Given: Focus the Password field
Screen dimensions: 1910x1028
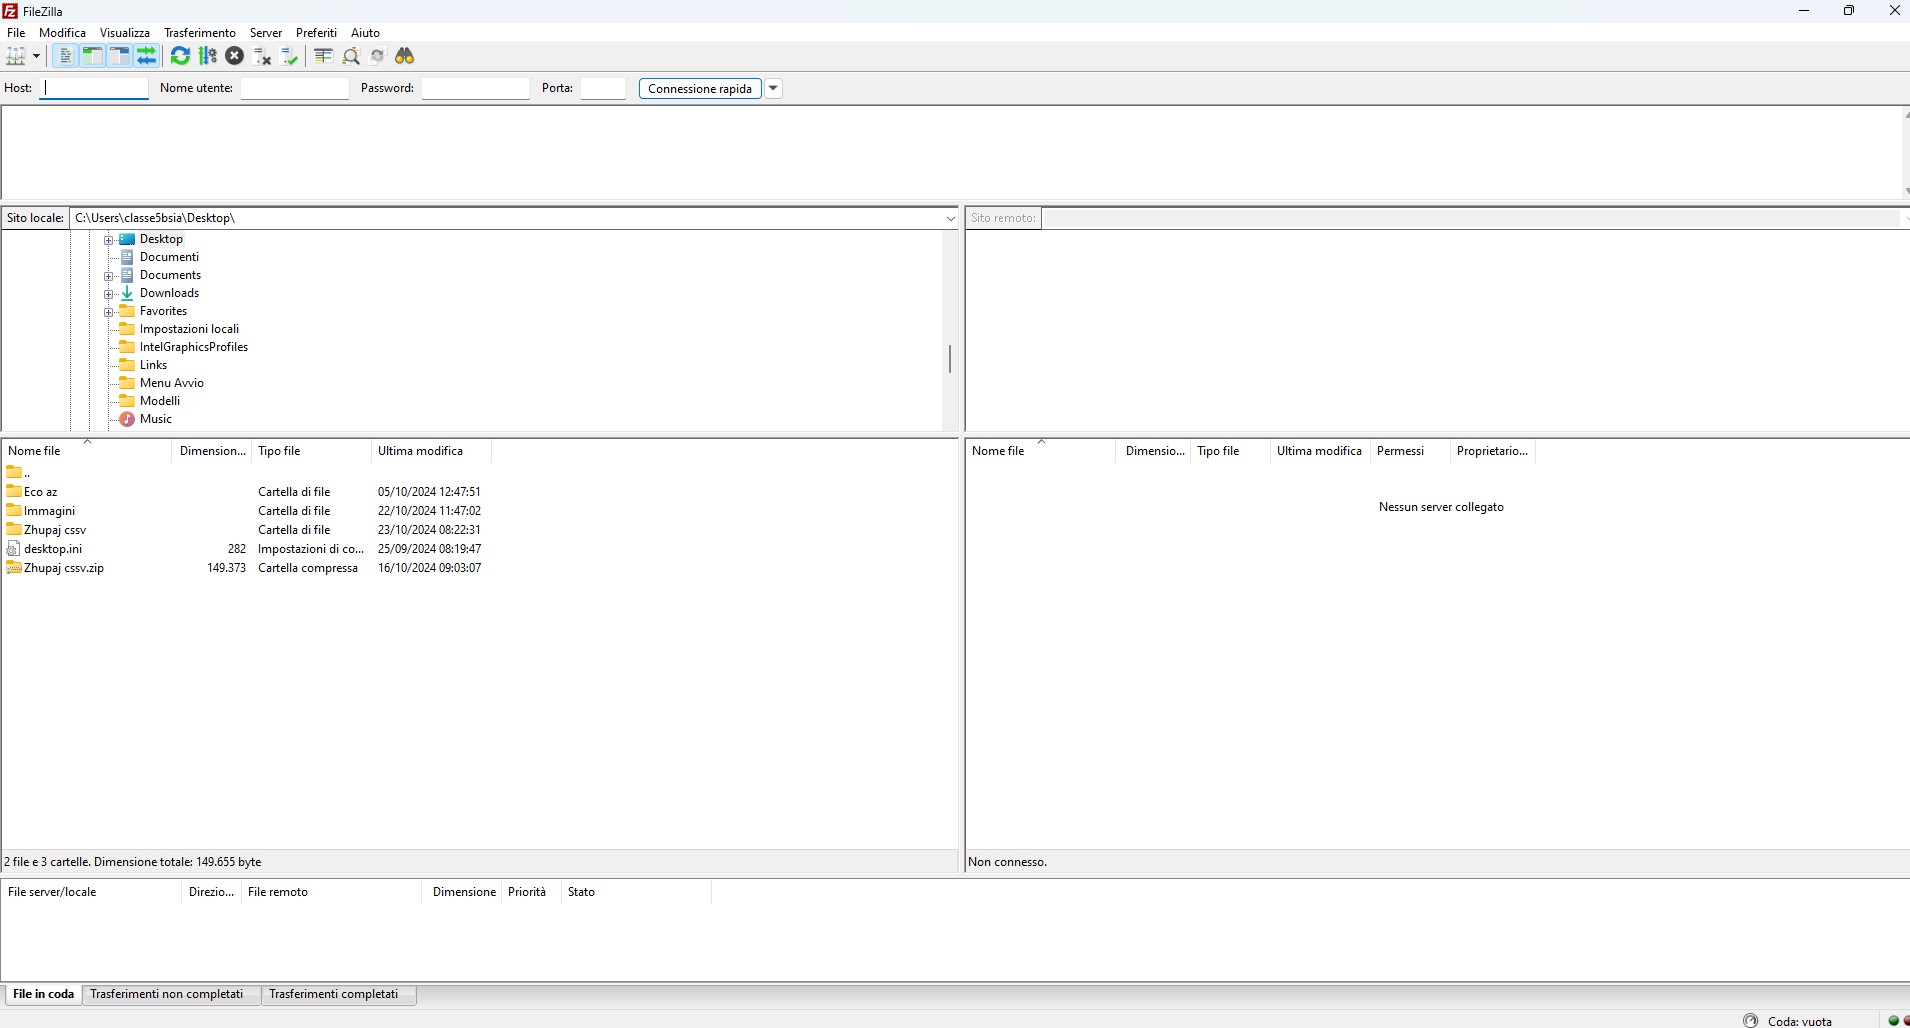Looking at the screenshot, I should [476, 88].
